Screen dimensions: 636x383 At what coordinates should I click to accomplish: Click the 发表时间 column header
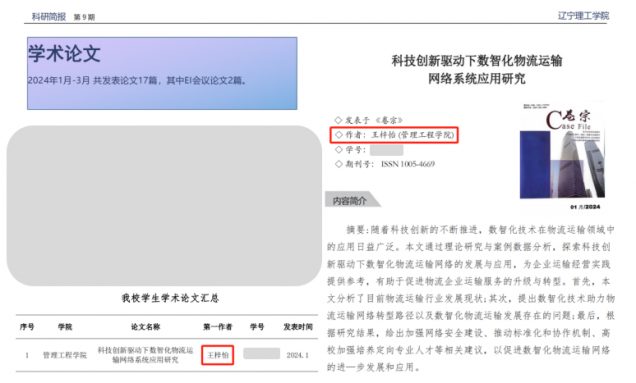pos(298,327)
